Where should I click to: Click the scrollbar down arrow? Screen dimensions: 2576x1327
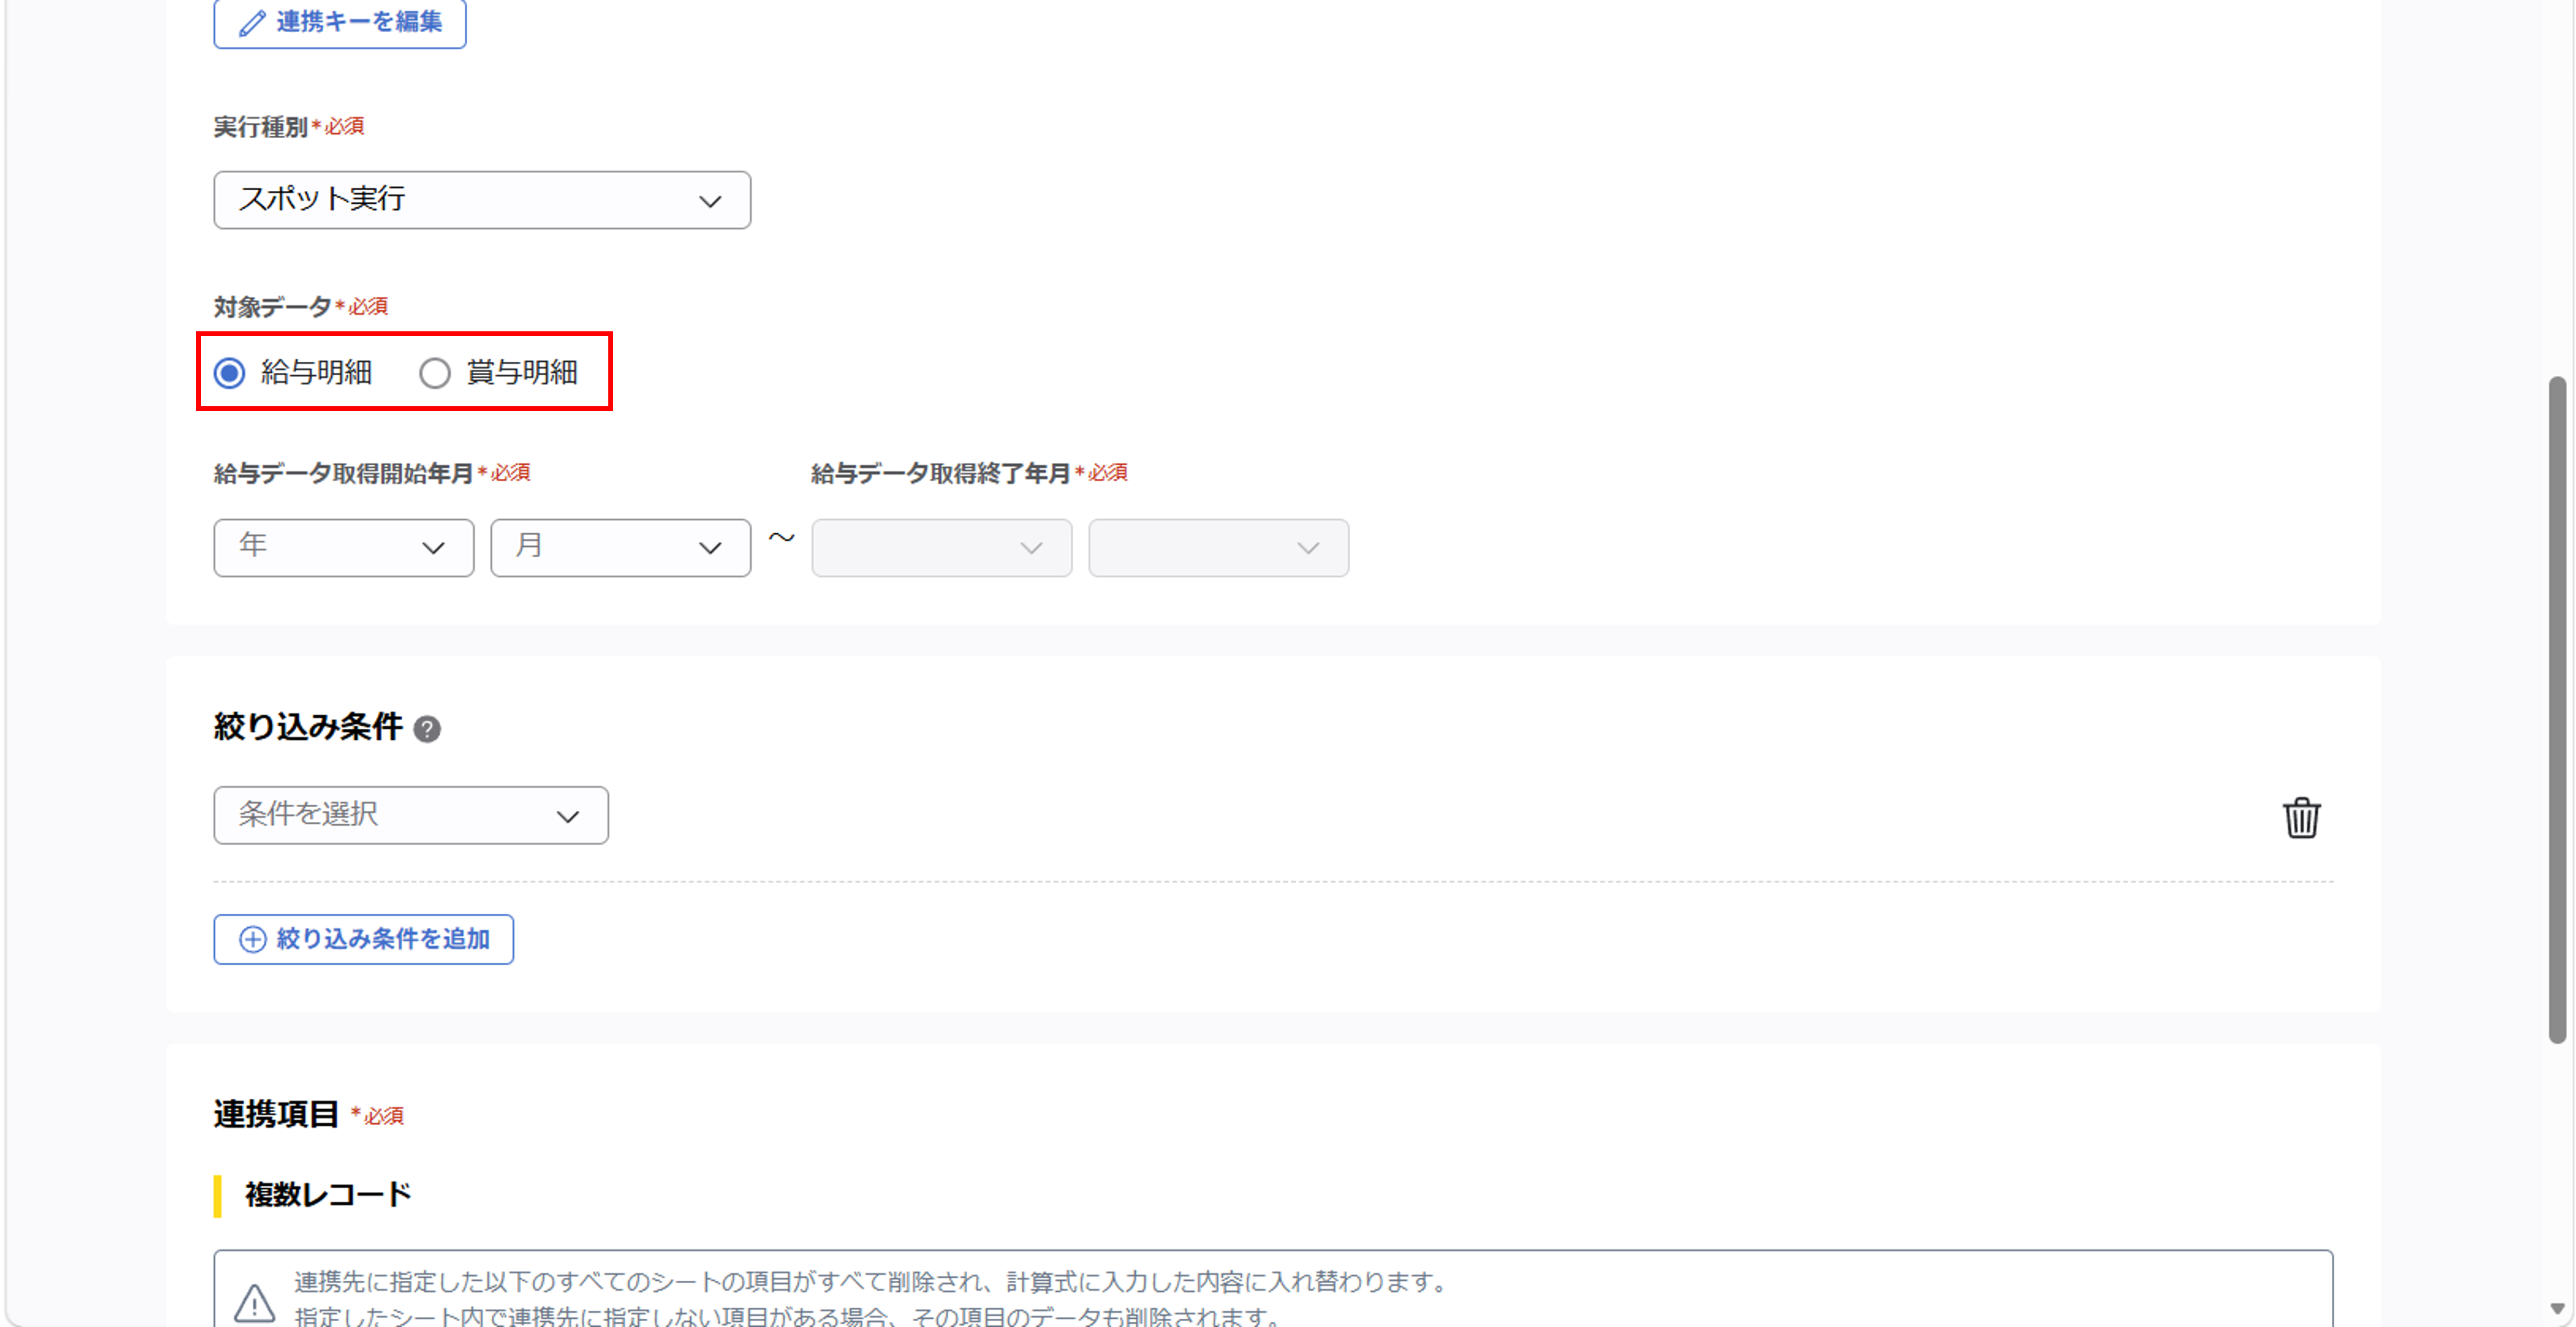click(x=2557, y=1309)
